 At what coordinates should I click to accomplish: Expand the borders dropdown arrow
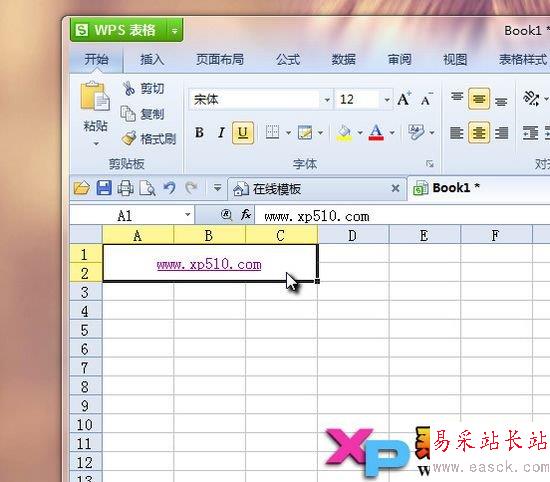coord(288,133)
